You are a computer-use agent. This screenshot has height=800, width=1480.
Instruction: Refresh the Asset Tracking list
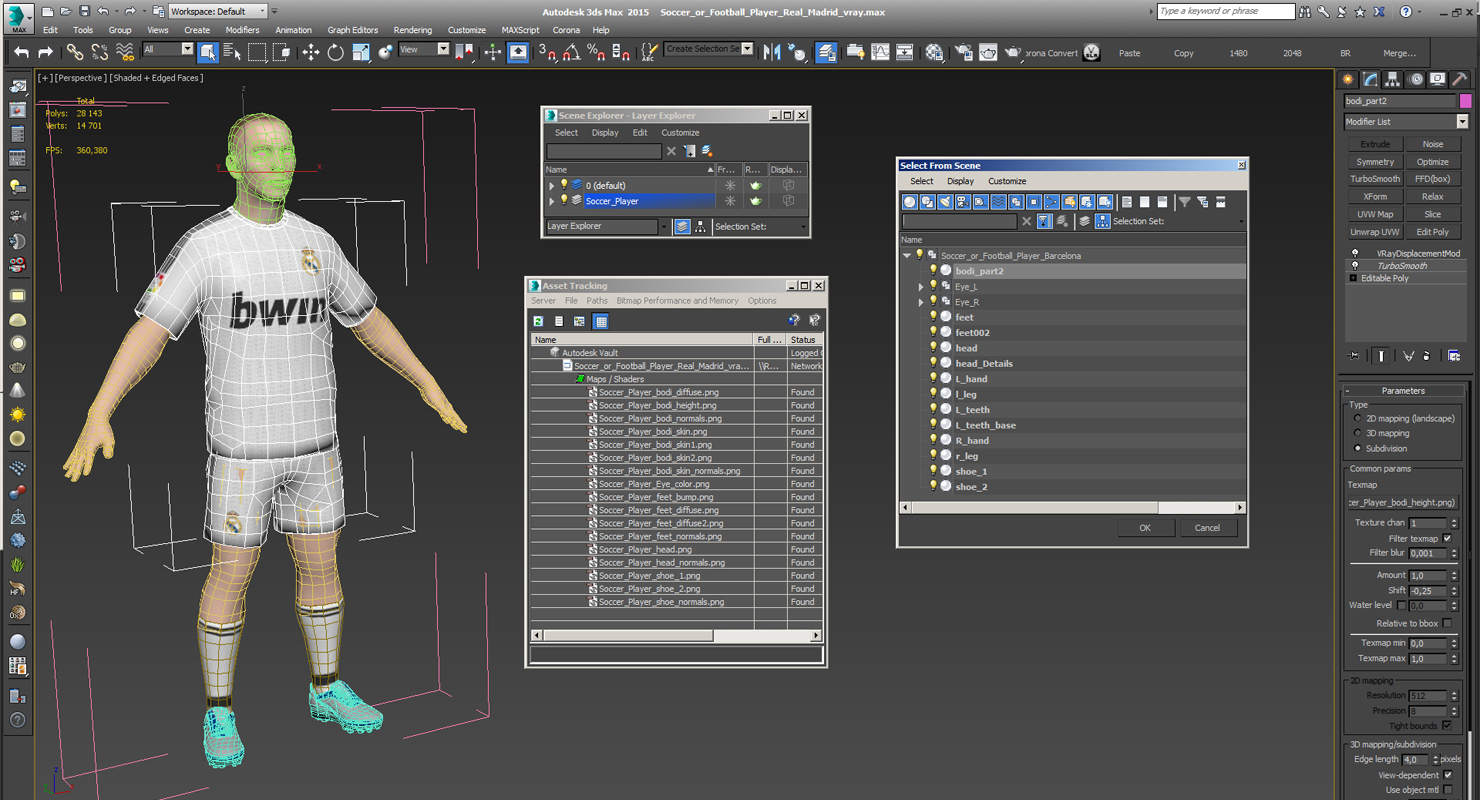coord(538,321)
